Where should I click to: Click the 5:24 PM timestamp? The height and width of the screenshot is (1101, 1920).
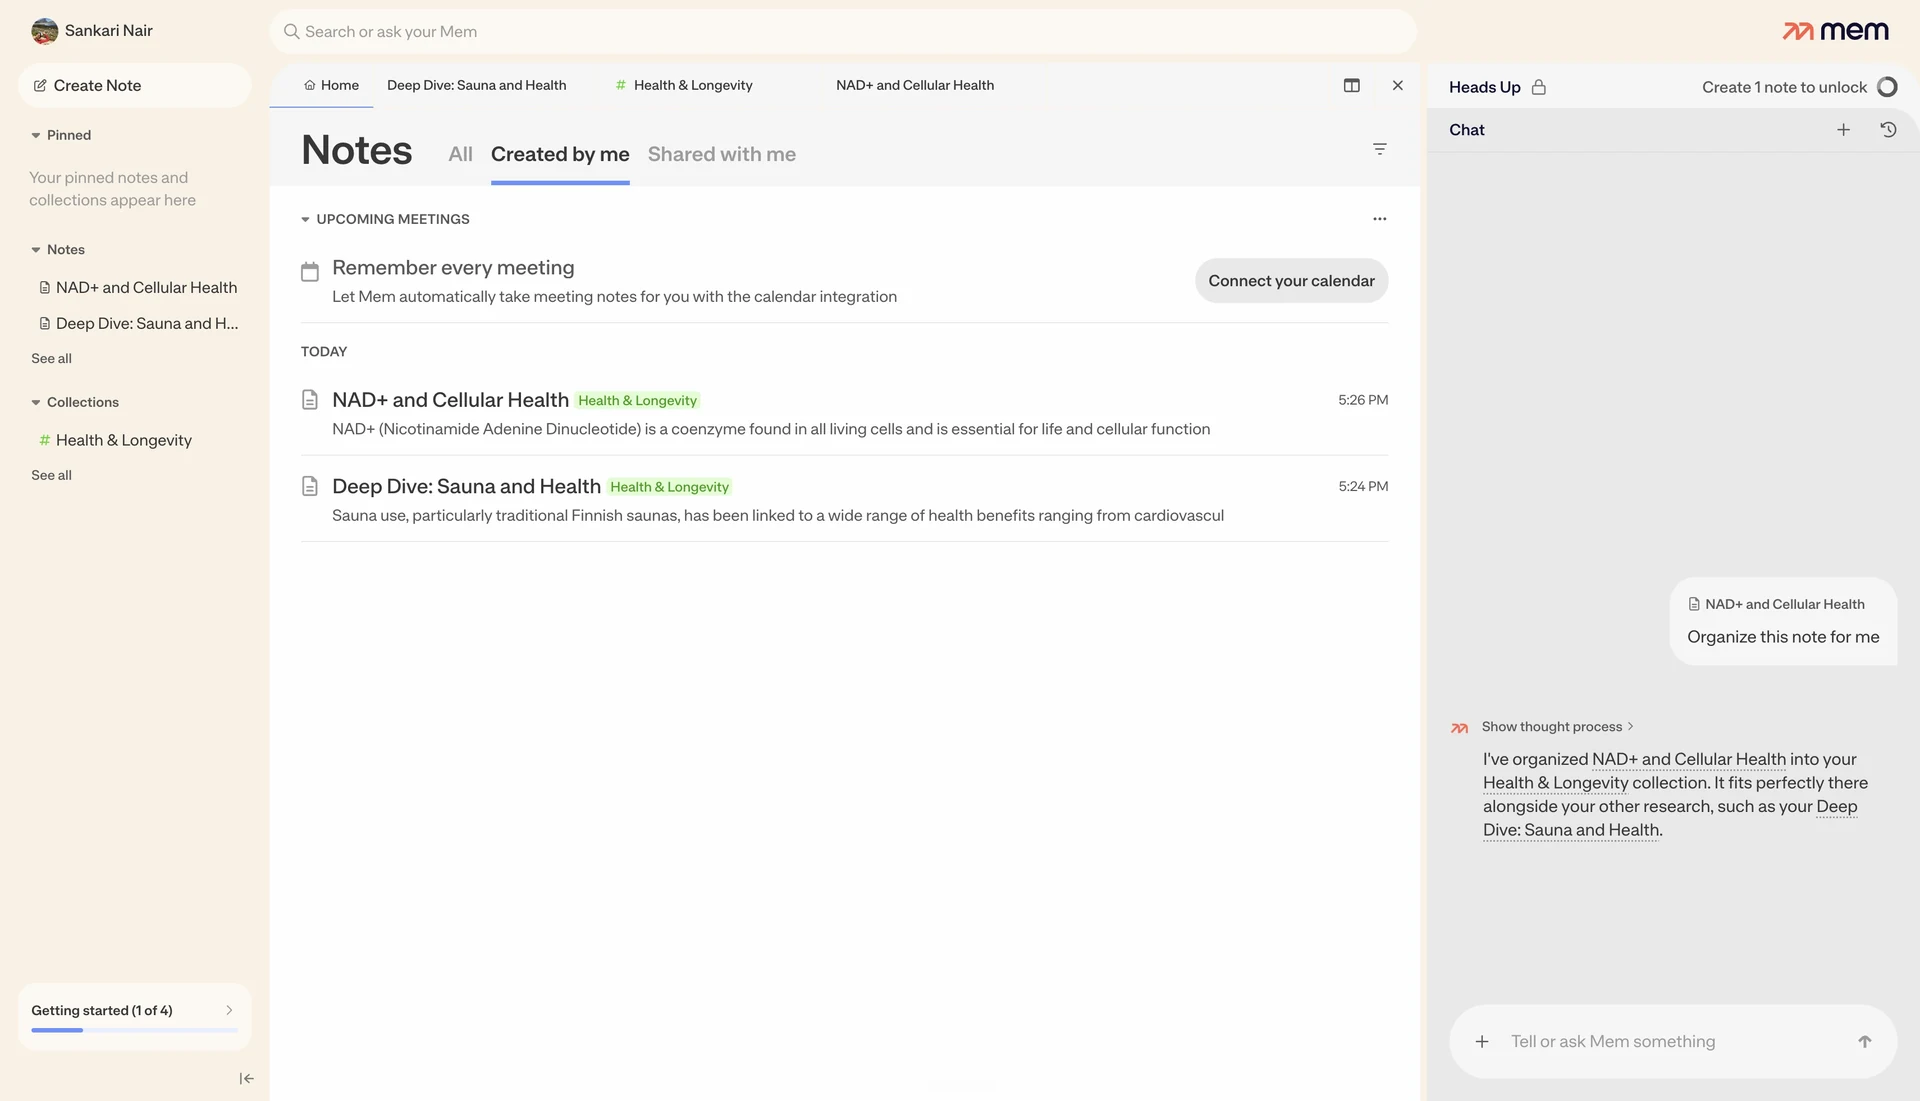[x=1363, y=487]
